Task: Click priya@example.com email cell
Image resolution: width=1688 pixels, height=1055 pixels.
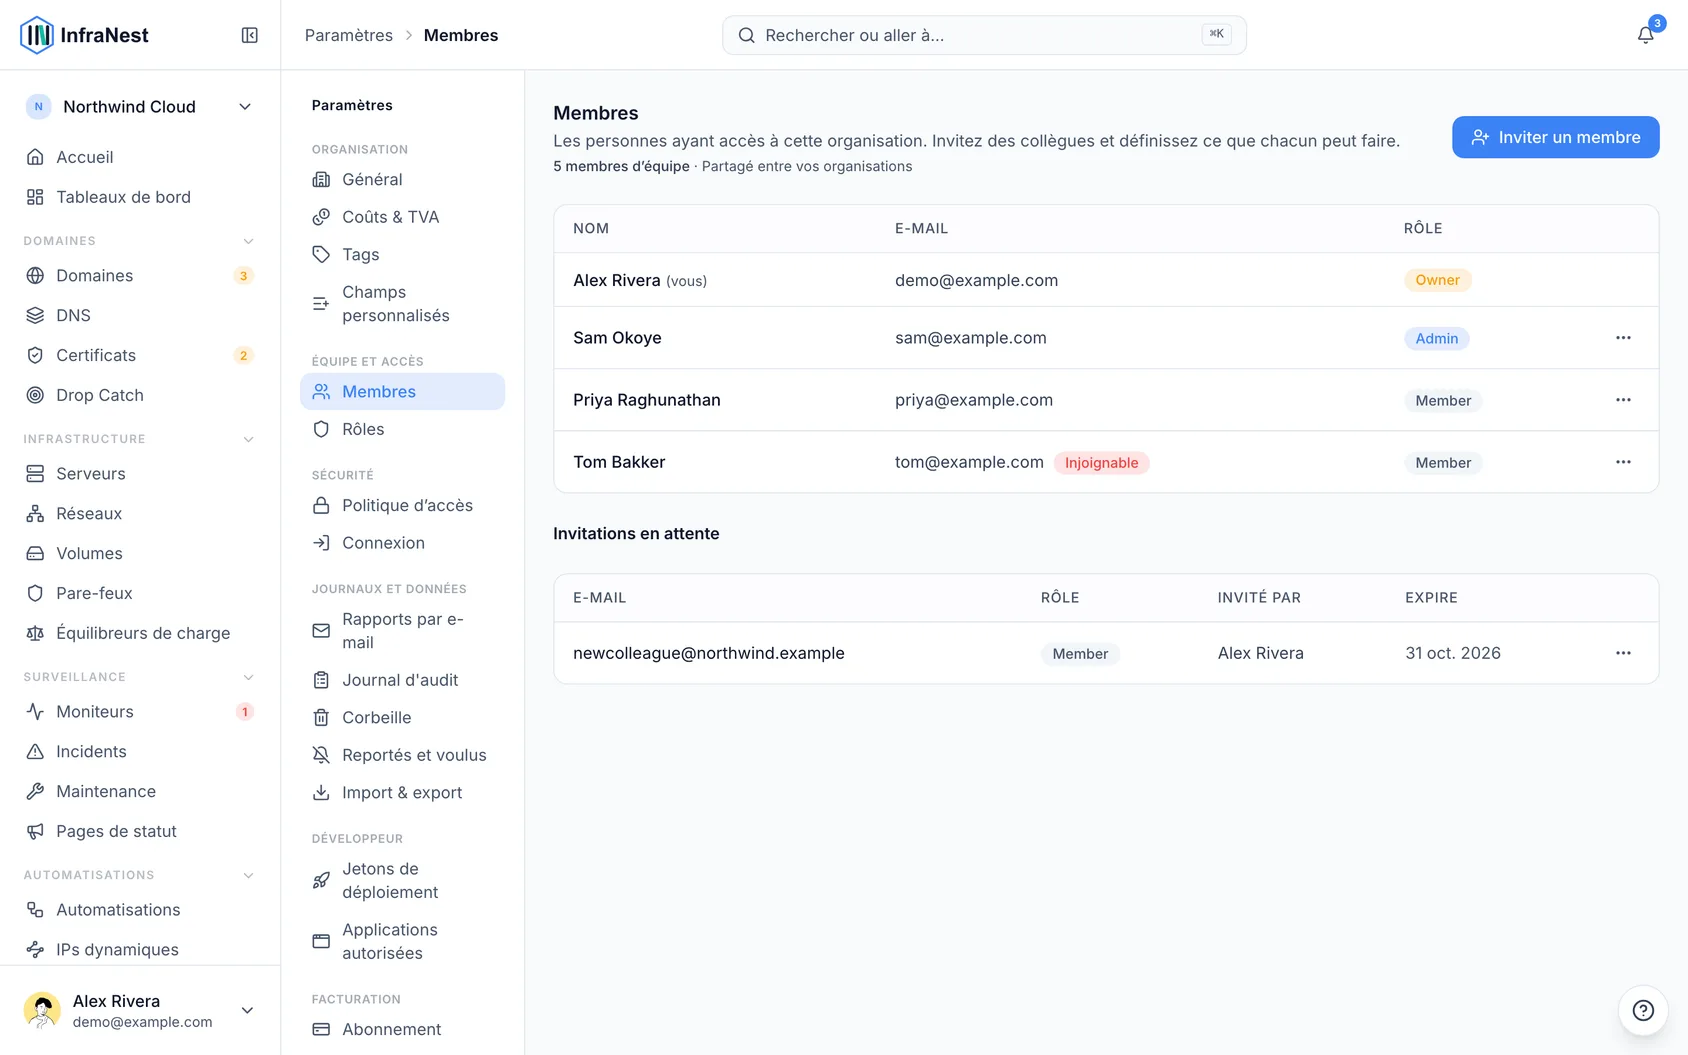Action: coord(973,400)
